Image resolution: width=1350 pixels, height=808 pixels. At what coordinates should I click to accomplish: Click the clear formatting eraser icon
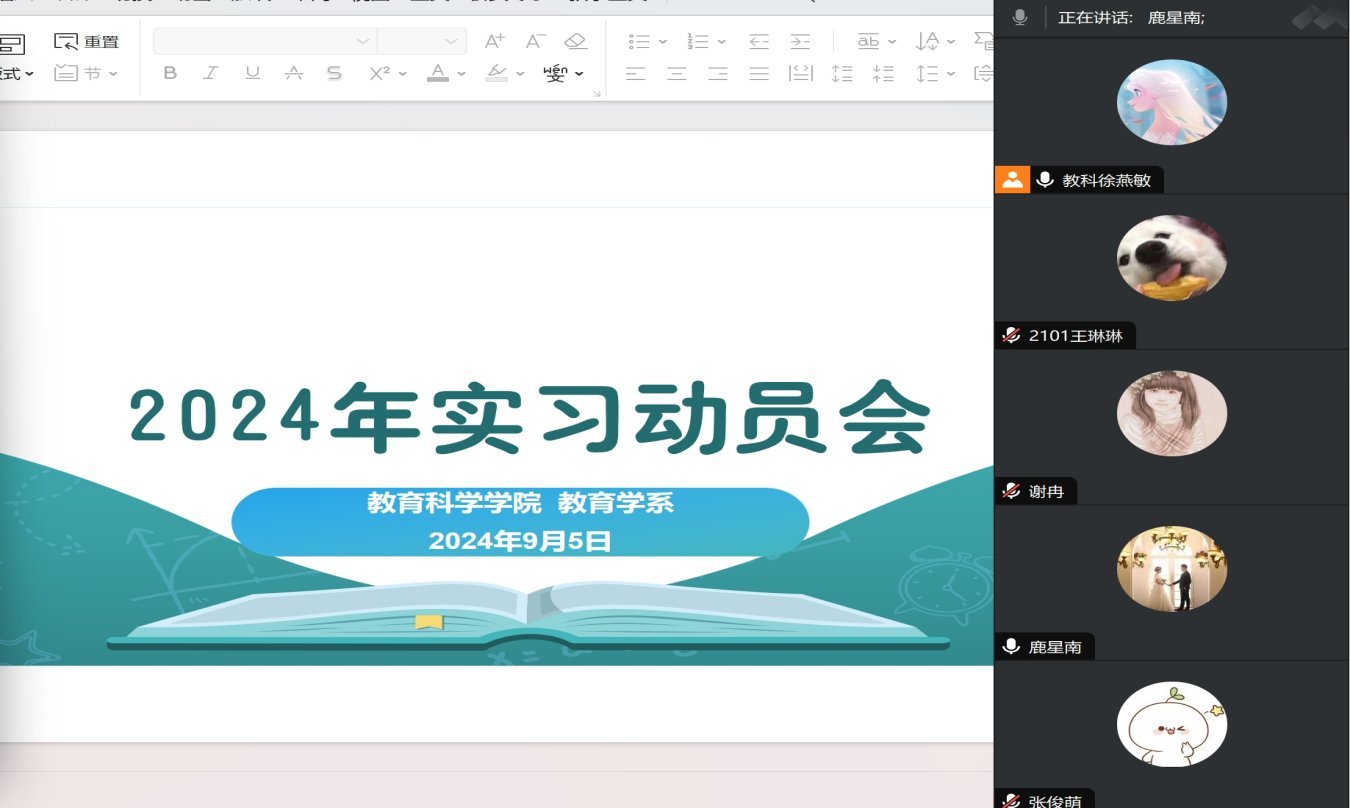point(575,41)
